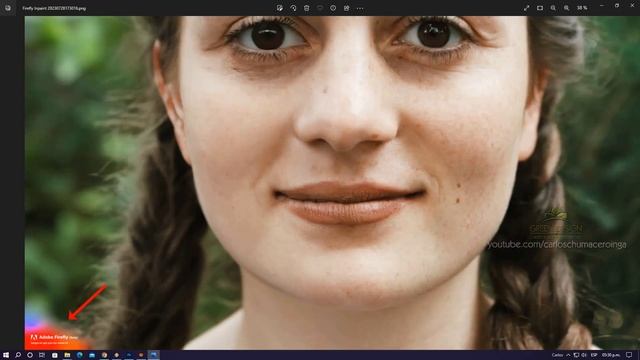Show file info with the info icon
This screenshot has width=640, height=360.
pos(333,8)
